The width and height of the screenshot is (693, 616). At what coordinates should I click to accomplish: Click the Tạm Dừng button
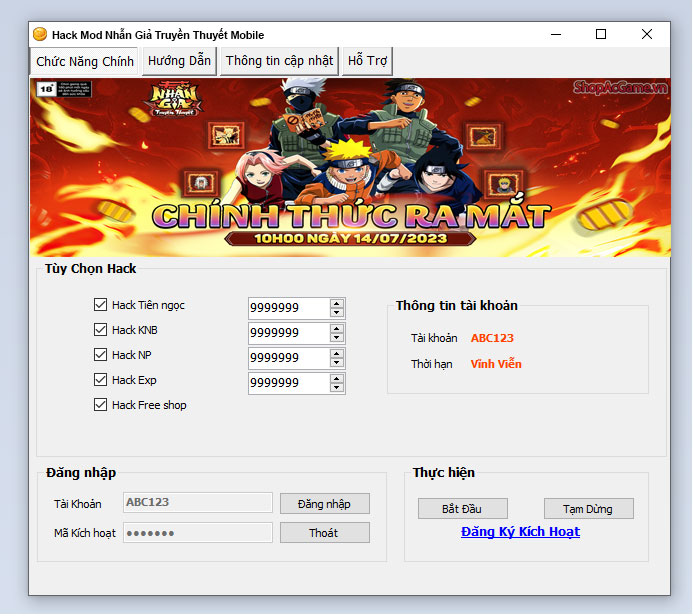tap(589, 509)
